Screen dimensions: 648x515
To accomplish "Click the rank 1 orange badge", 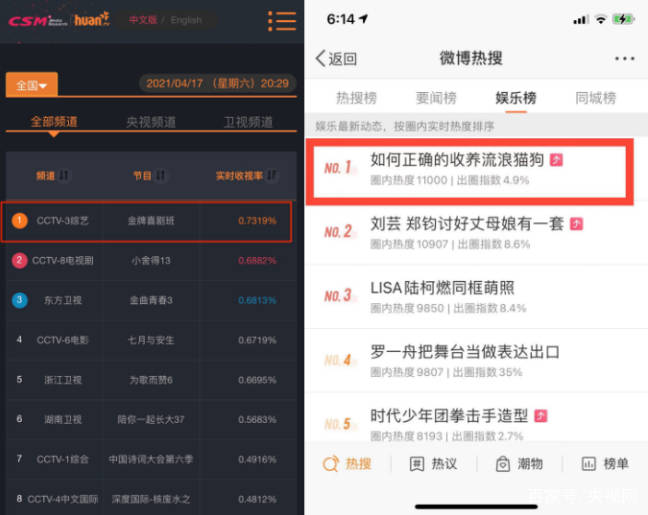I will pyautogui.click(x=19, y=221).
